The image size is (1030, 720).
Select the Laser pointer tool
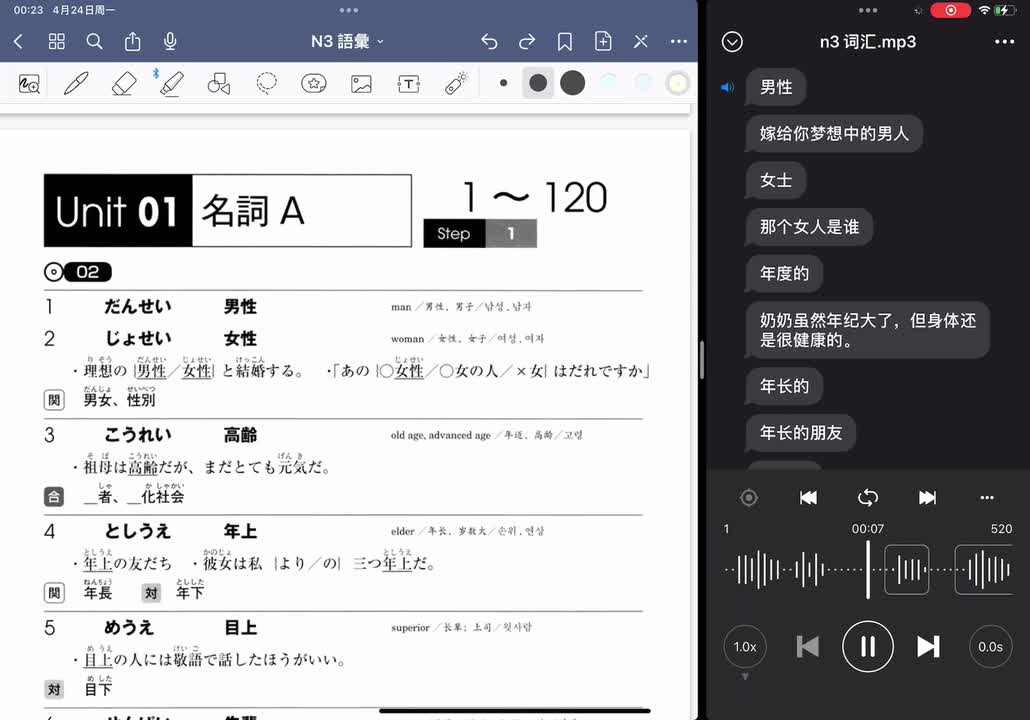coord(456,83)
